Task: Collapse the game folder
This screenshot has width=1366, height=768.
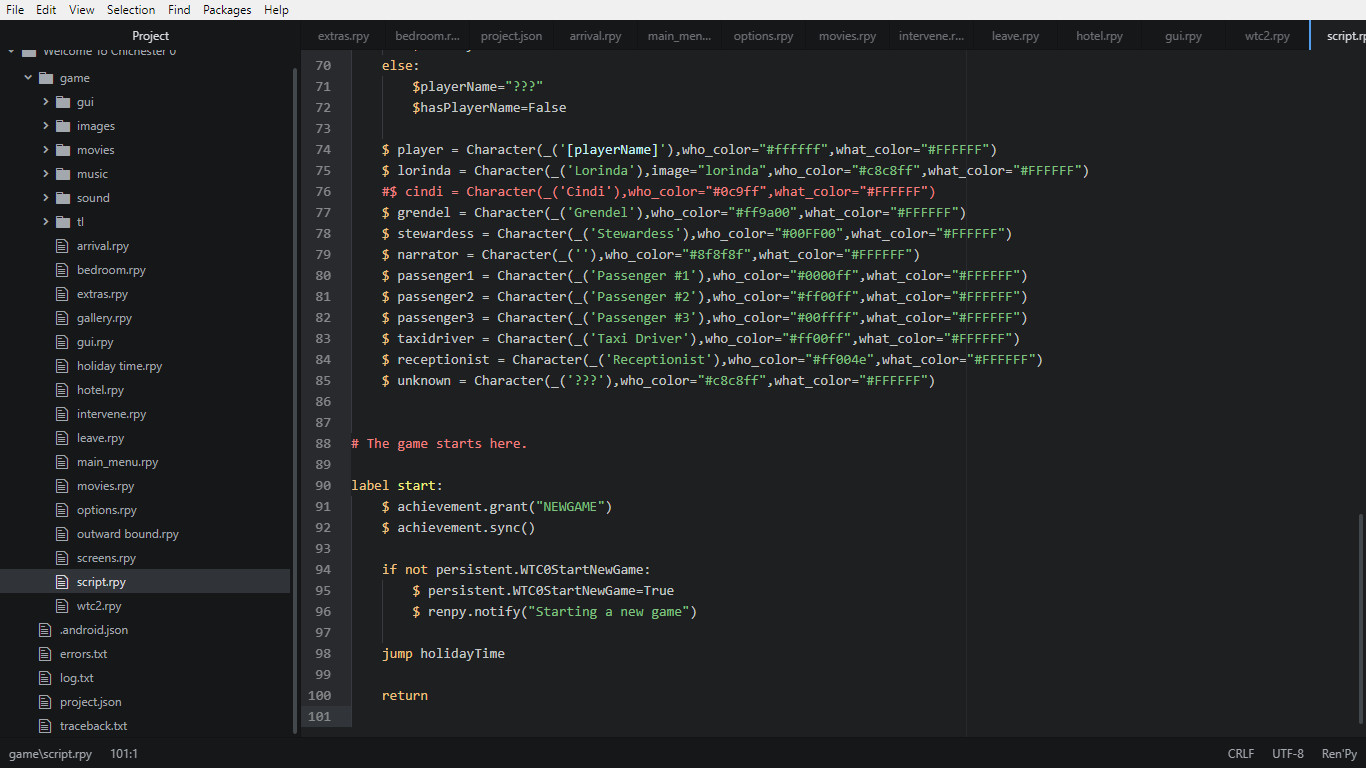Action: click(27, 77)
